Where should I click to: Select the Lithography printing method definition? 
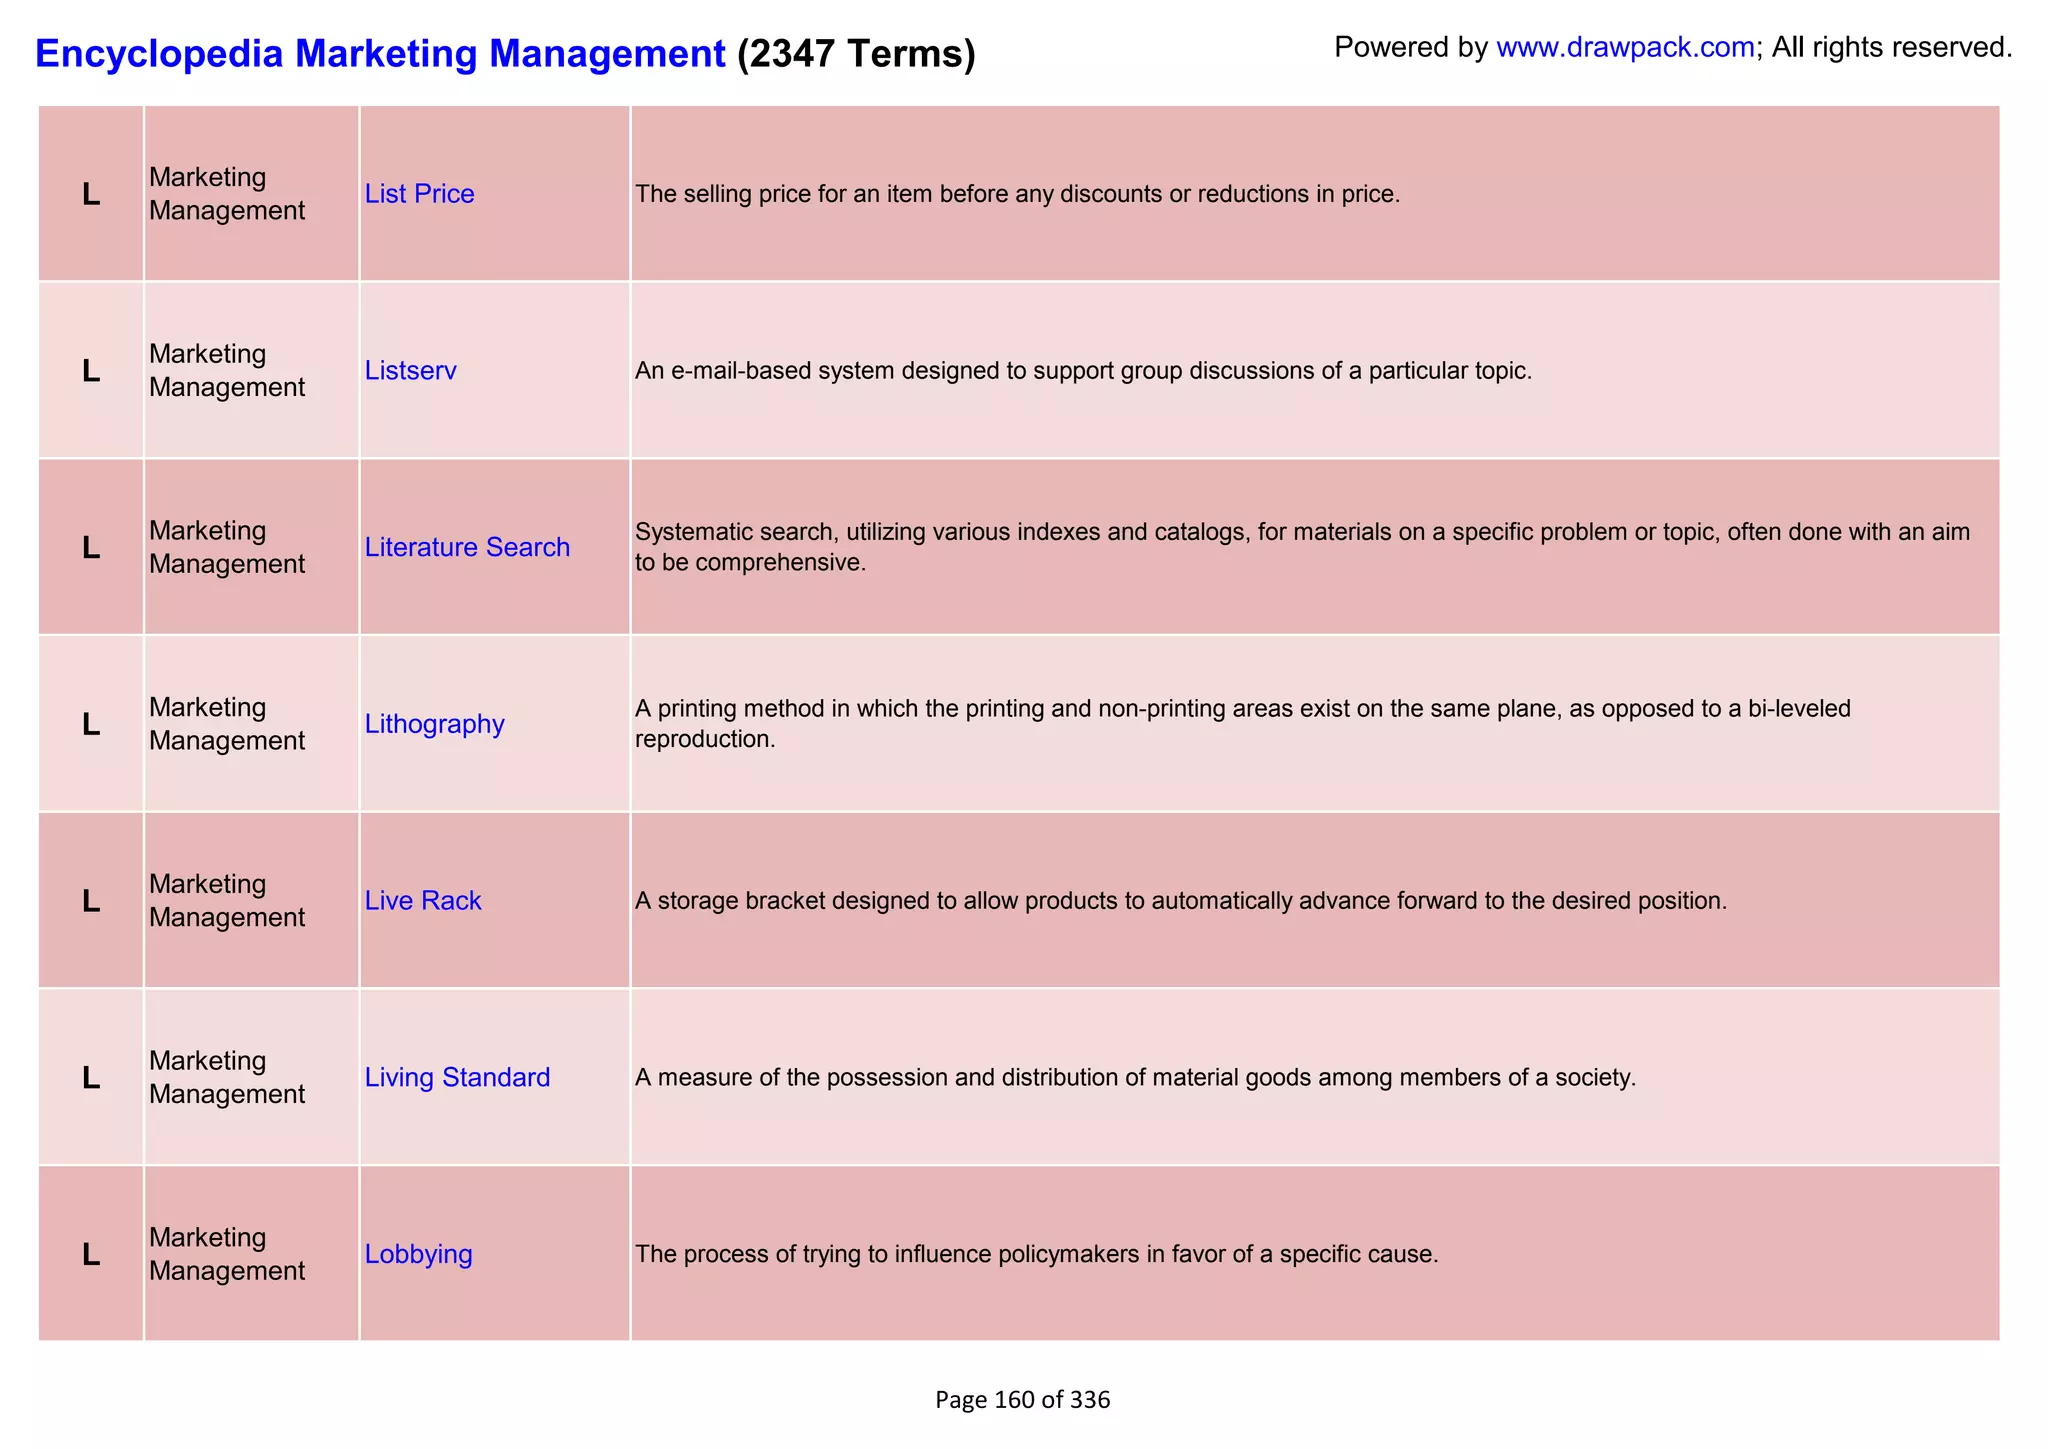[1243, 724]
